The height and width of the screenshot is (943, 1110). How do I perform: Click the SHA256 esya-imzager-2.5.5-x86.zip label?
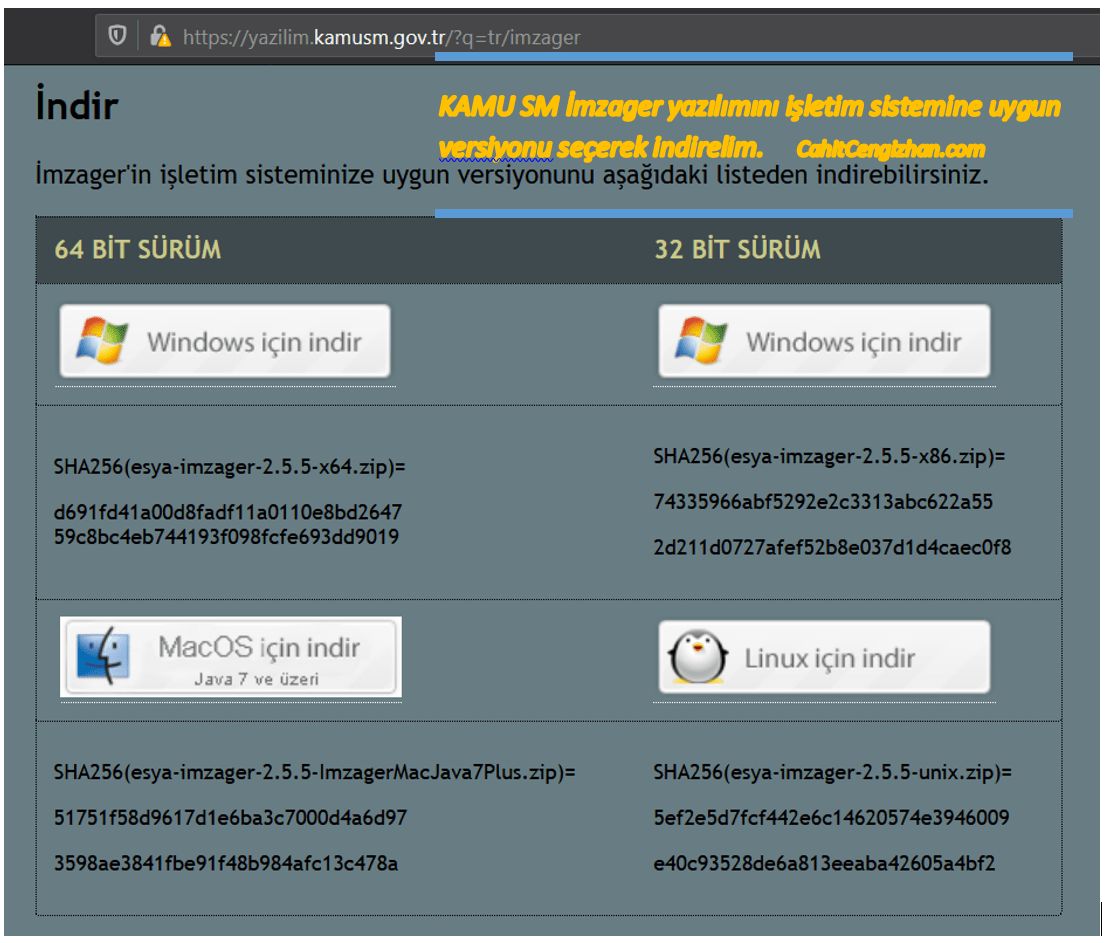pyautogui.click(x=829, y=457)
